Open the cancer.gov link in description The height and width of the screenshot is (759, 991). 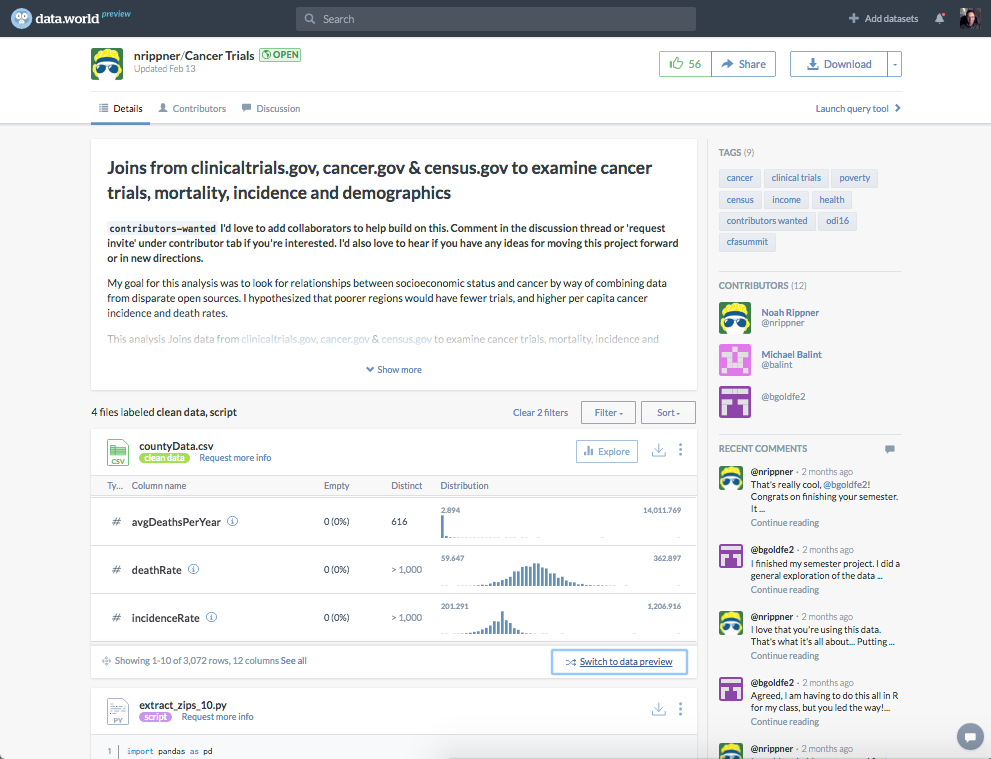click(344, 339)
